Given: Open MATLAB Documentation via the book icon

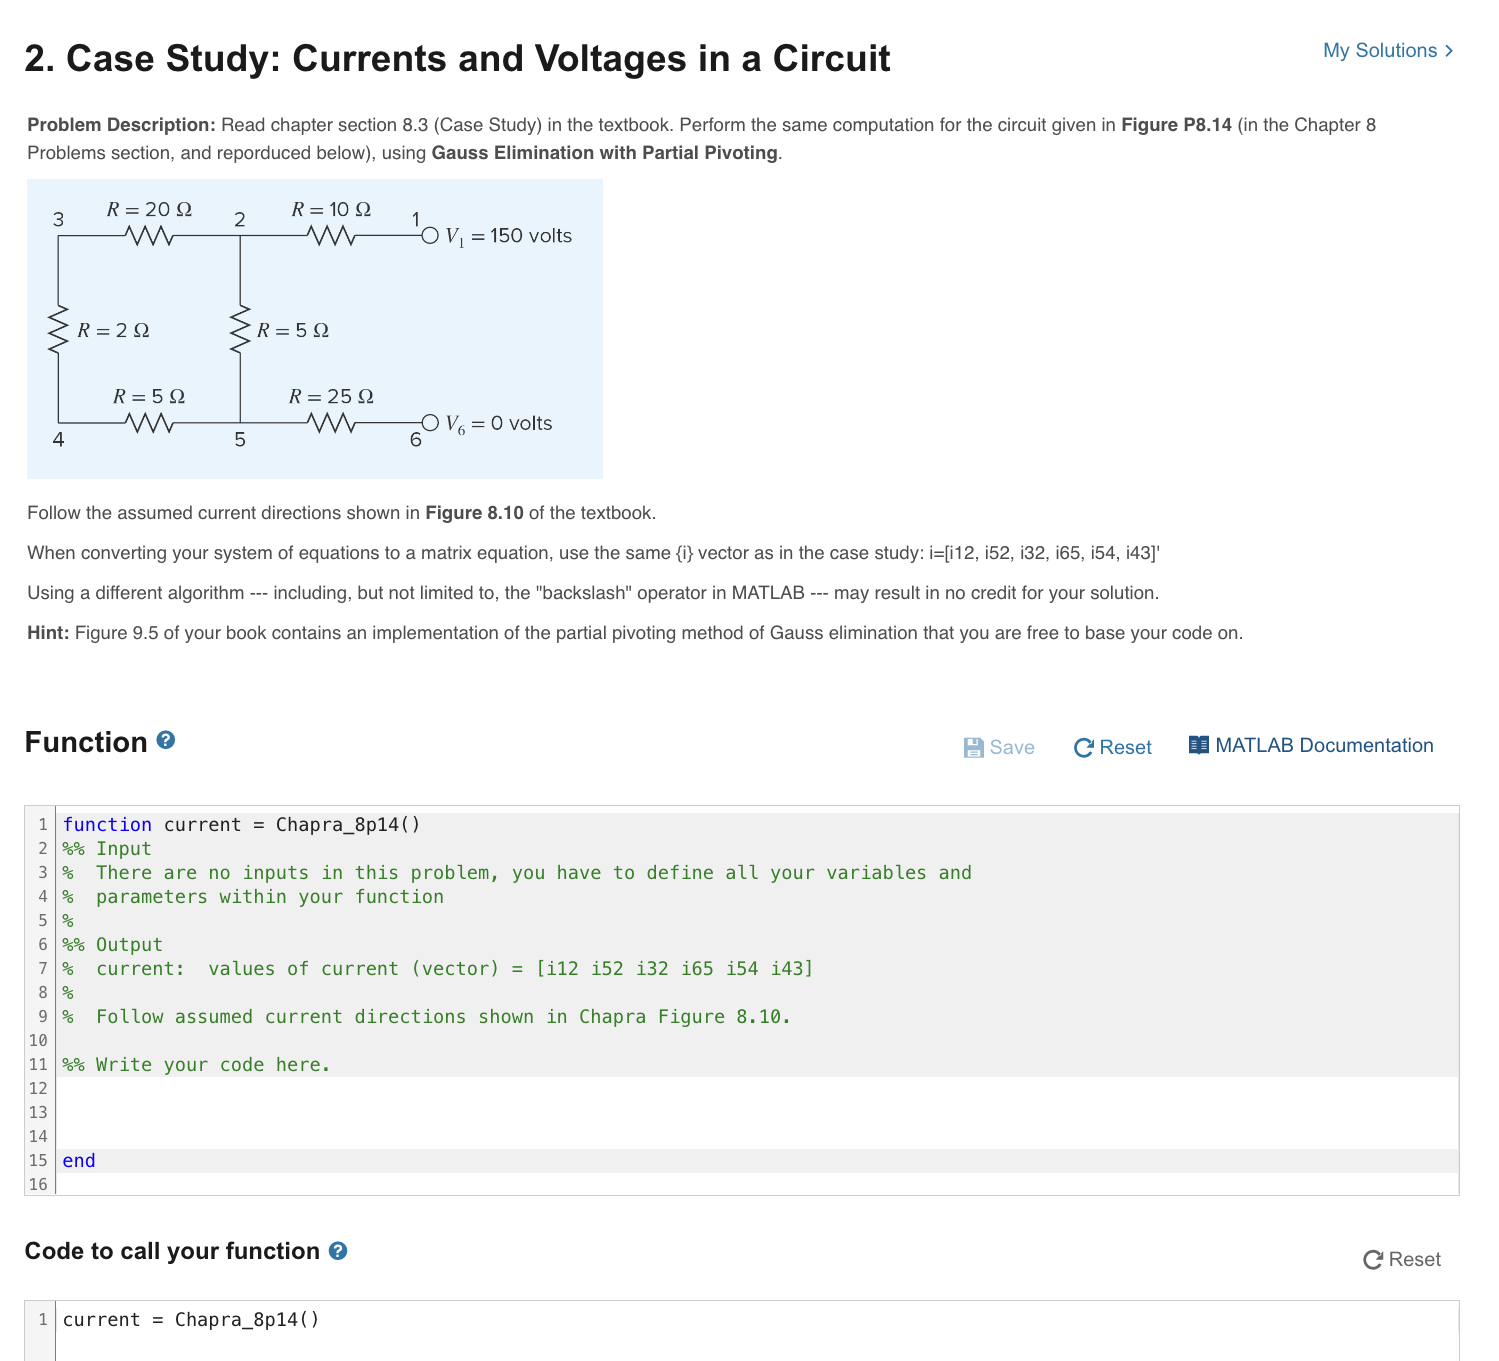Looking at the screenshot, I should [x=1197, y=745].
